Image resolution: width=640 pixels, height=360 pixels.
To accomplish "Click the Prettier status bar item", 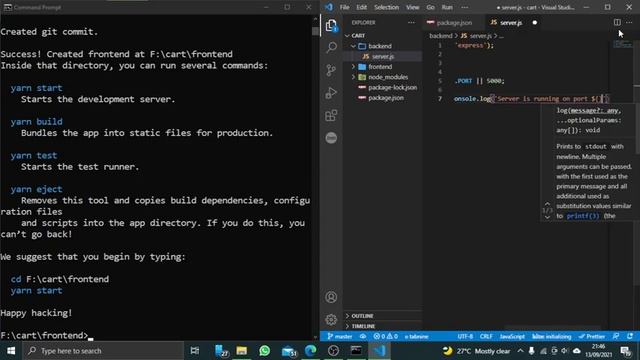I will click(591, 336).
